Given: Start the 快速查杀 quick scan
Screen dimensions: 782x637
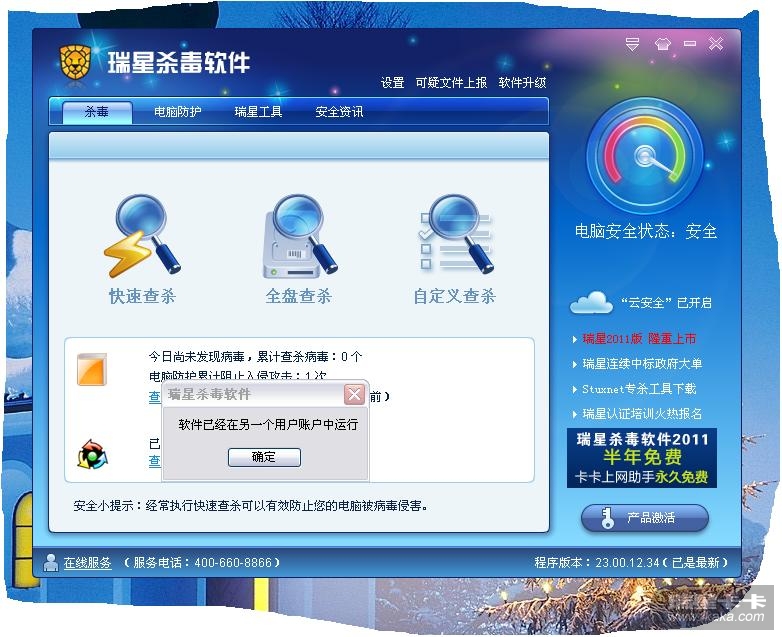Looking at the screenshot, I should [142, 249].
